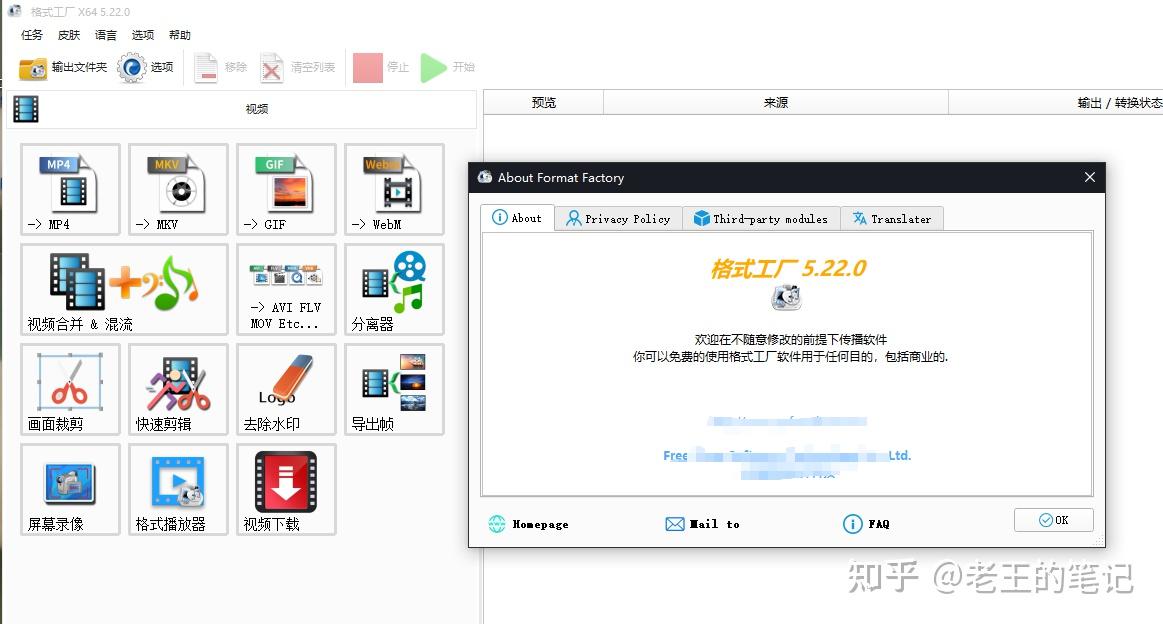This screenshot has width=1163, height=624.
Task: Launch the 去除水印 watermark remover
Action: pyautogui.click(x=286, y=390)
